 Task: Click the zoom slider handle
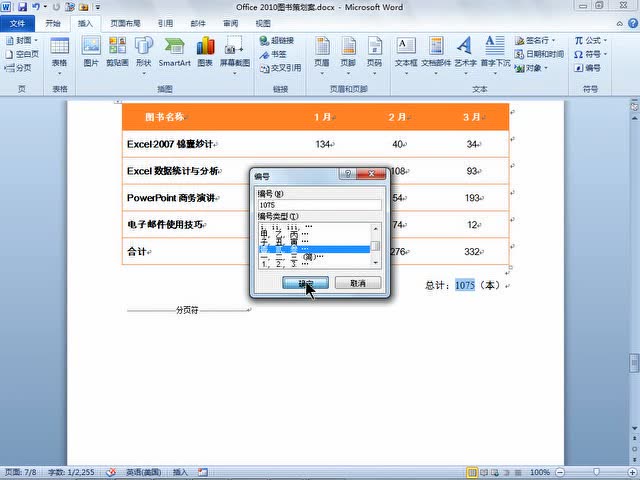(596, 472)
